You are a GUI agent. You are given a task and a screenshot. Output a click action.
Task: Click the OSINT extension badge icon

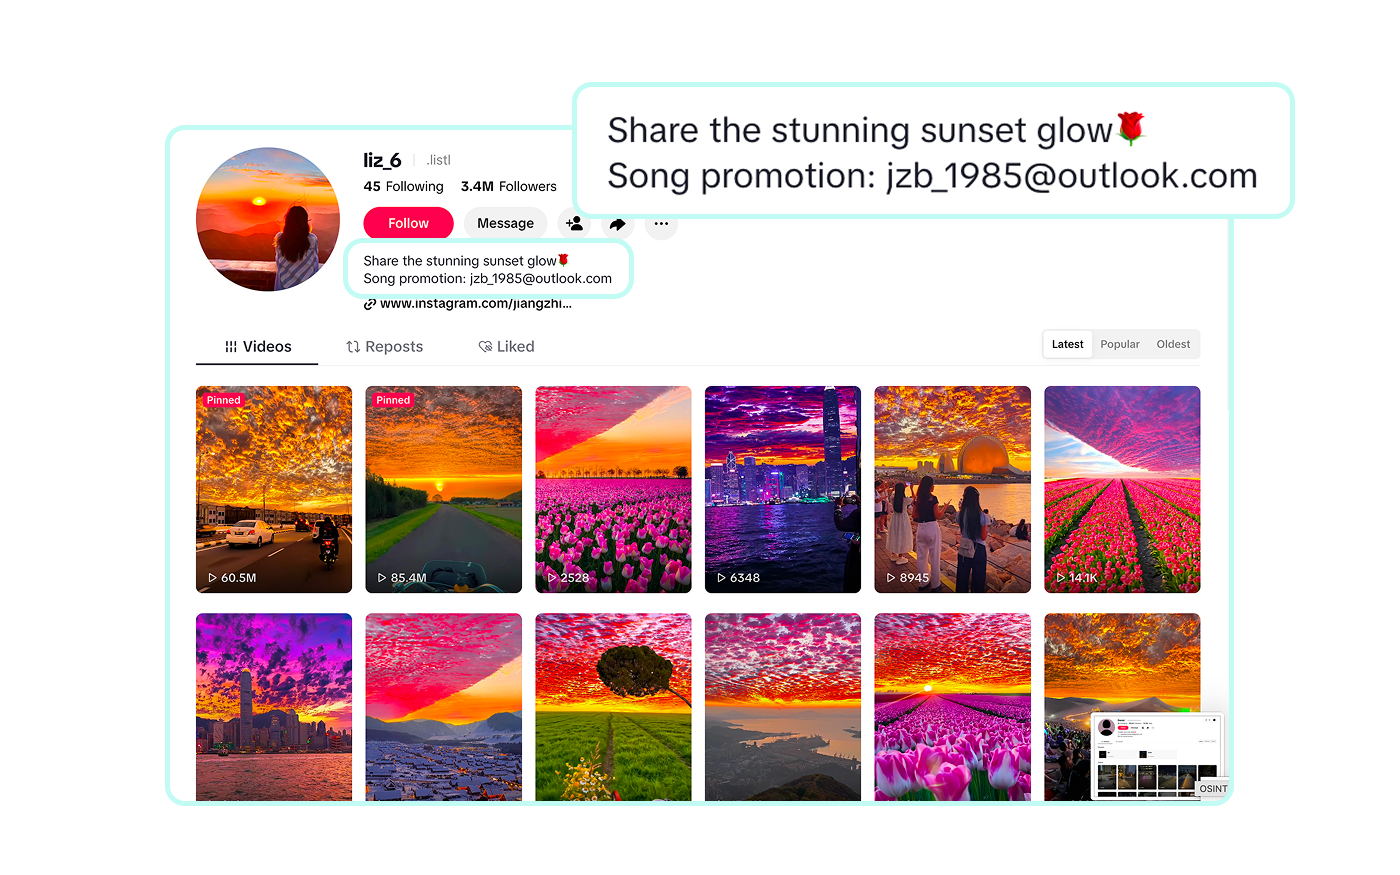[1212, 788]
